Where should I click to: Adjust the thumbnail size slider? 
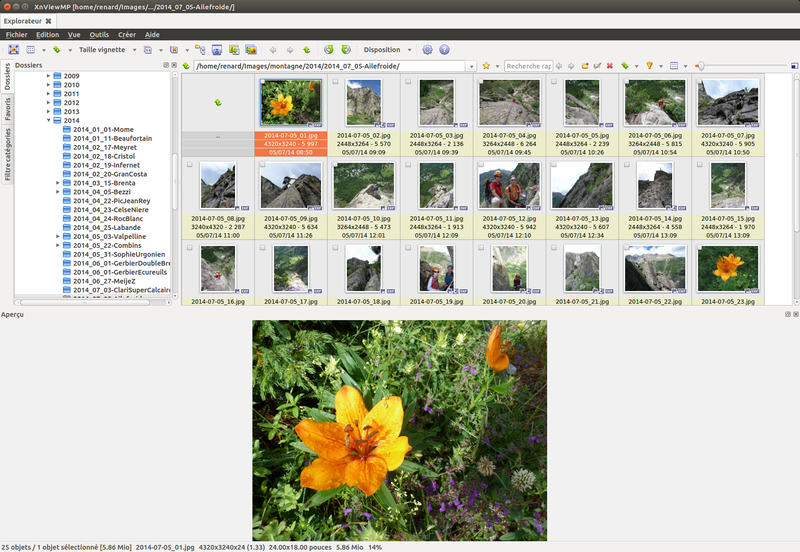coord(700,66)
